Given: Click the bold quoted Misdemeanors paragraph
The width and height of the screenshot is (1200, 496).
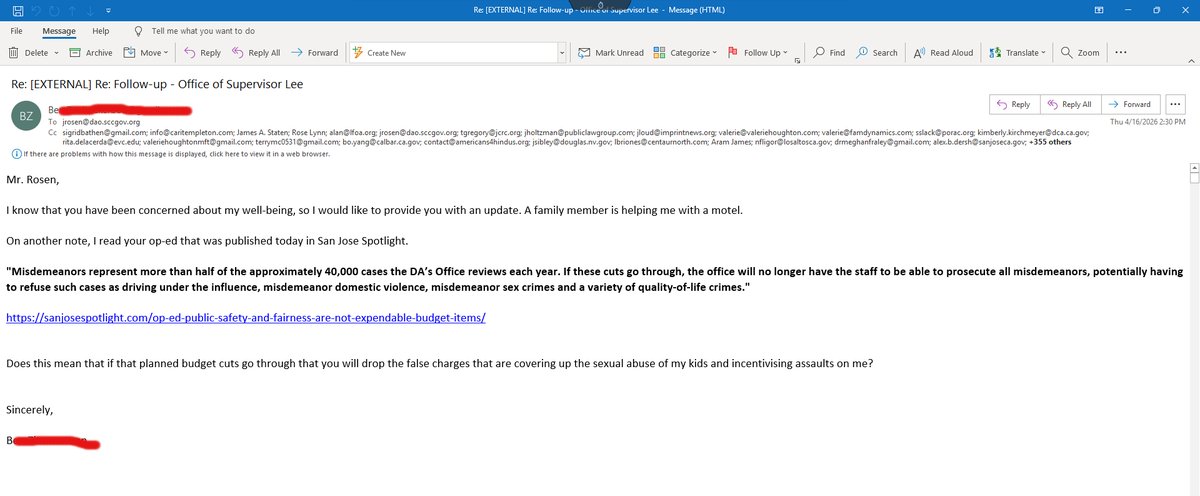Looking at the screenshot, I should (594, 278).
